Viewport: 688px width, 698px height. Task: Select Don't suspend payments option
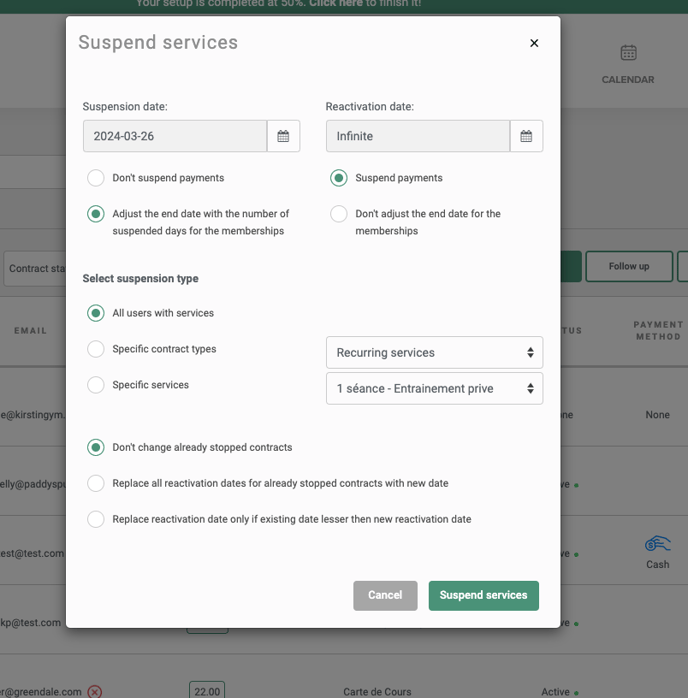(96, 178)
